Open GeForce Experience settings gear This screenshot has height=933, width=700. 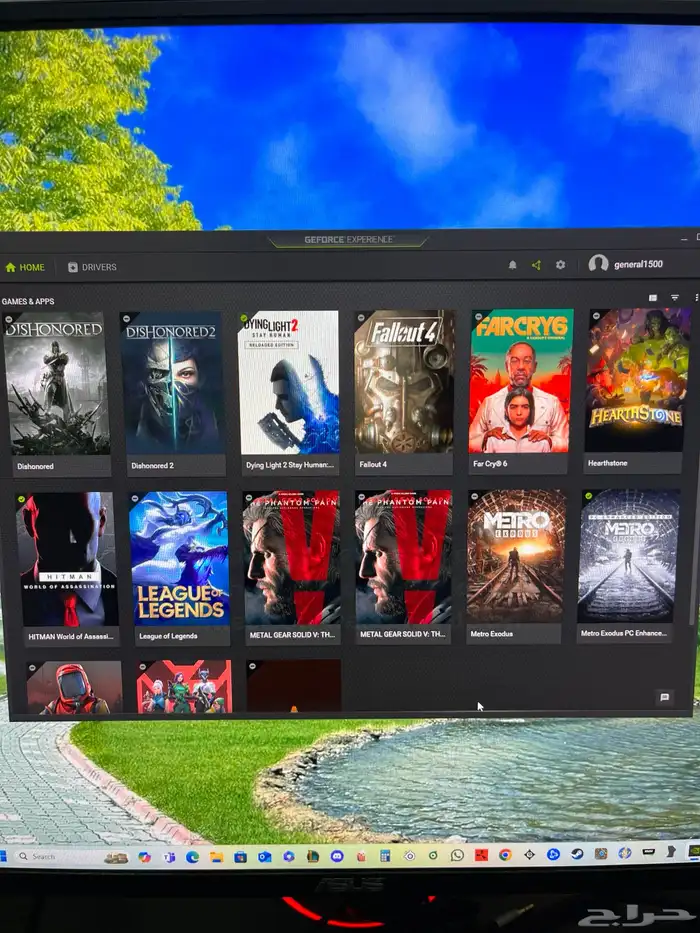tap(560, 265)
